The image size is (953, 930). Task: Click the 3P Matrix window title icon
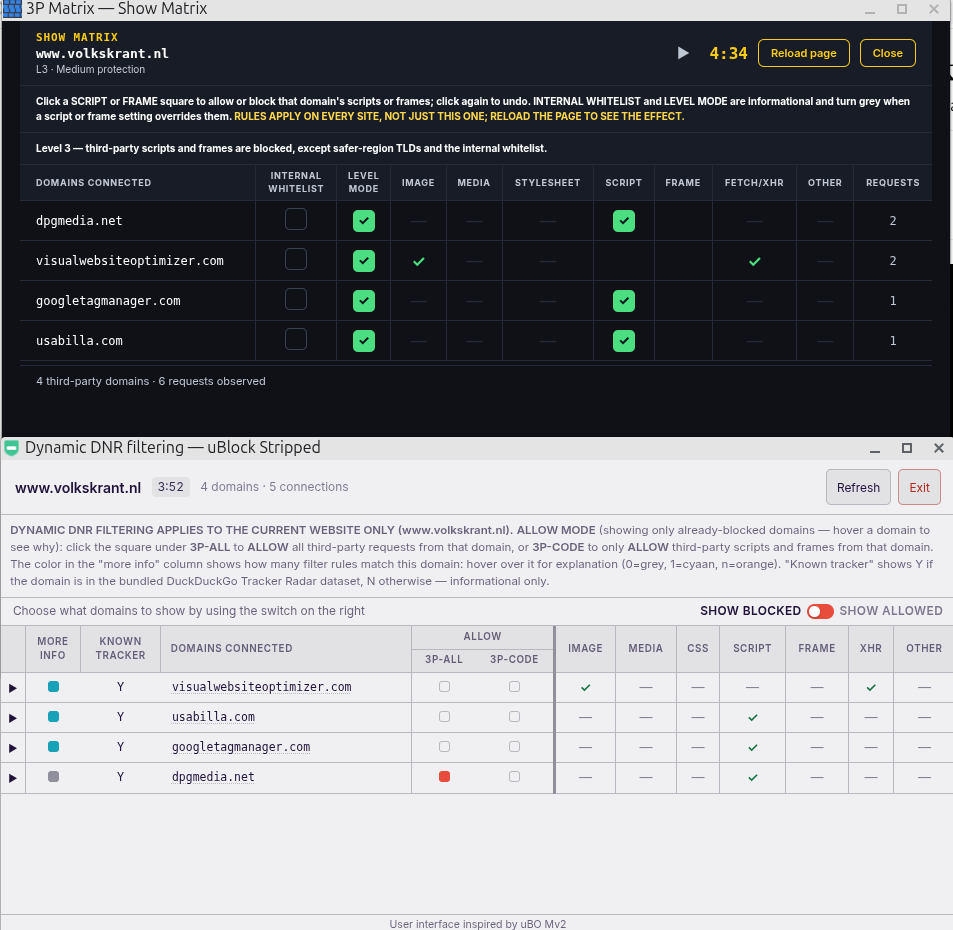click(x=12, y=9)
